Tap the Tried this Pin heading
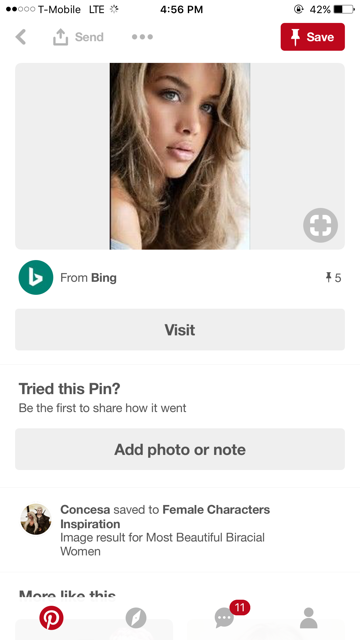Screen dimensions: 360x640 (70, 389)
